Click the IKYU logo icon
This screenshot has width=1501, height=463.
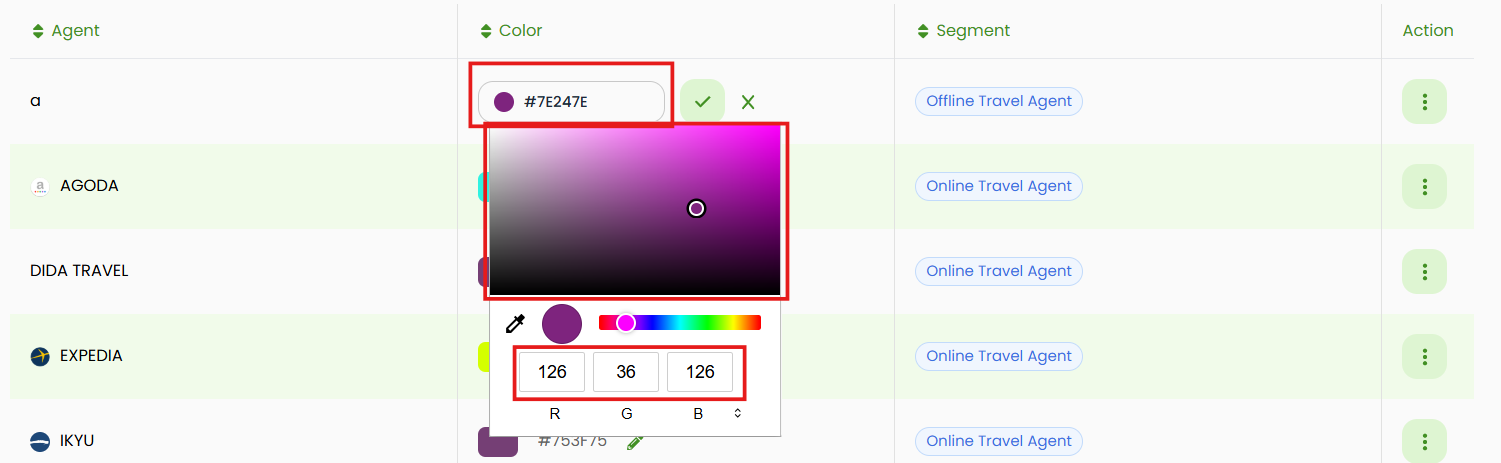(x=40, y=441)
